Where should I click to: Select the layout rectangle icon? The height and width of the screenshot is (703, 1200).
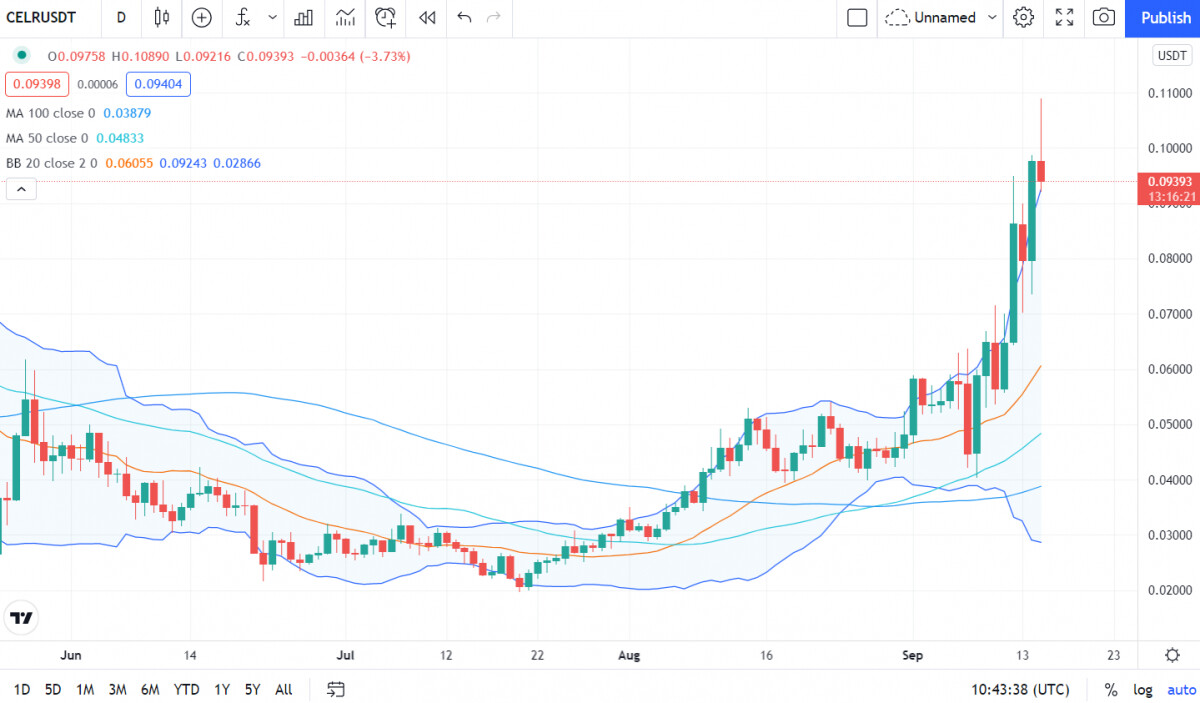pos(857,17)
